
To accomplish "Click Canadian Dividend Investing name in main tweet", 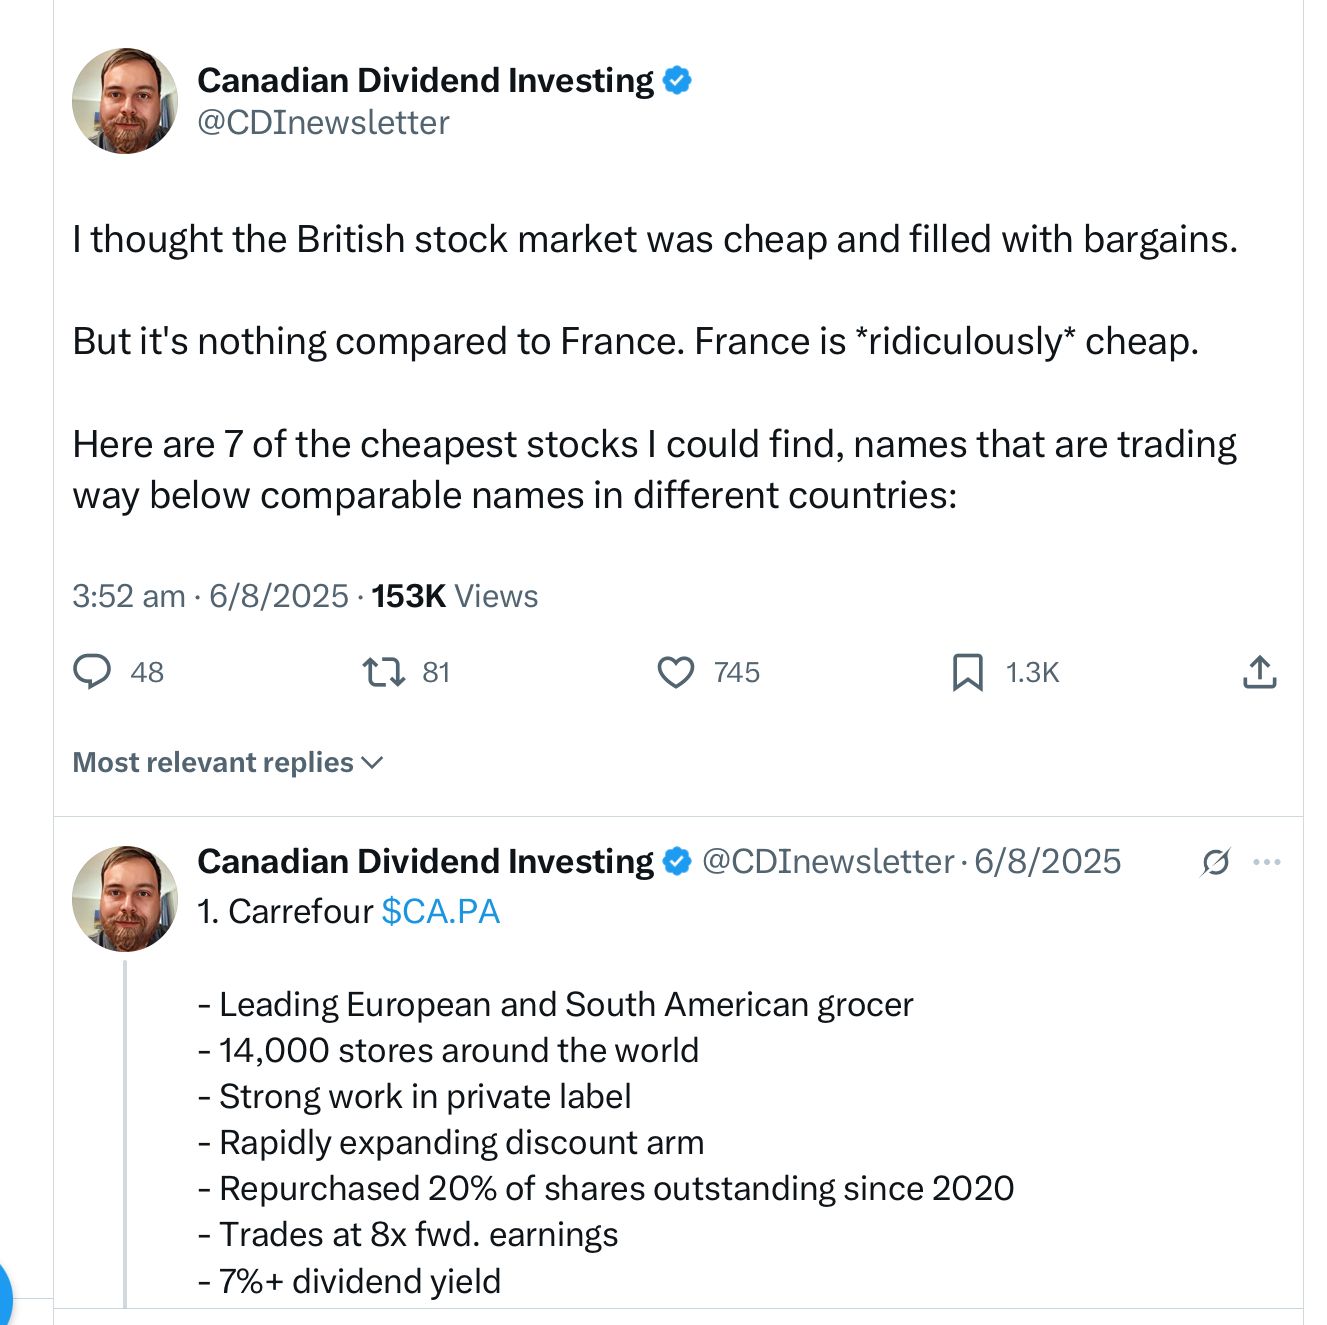I will (425, 80).
